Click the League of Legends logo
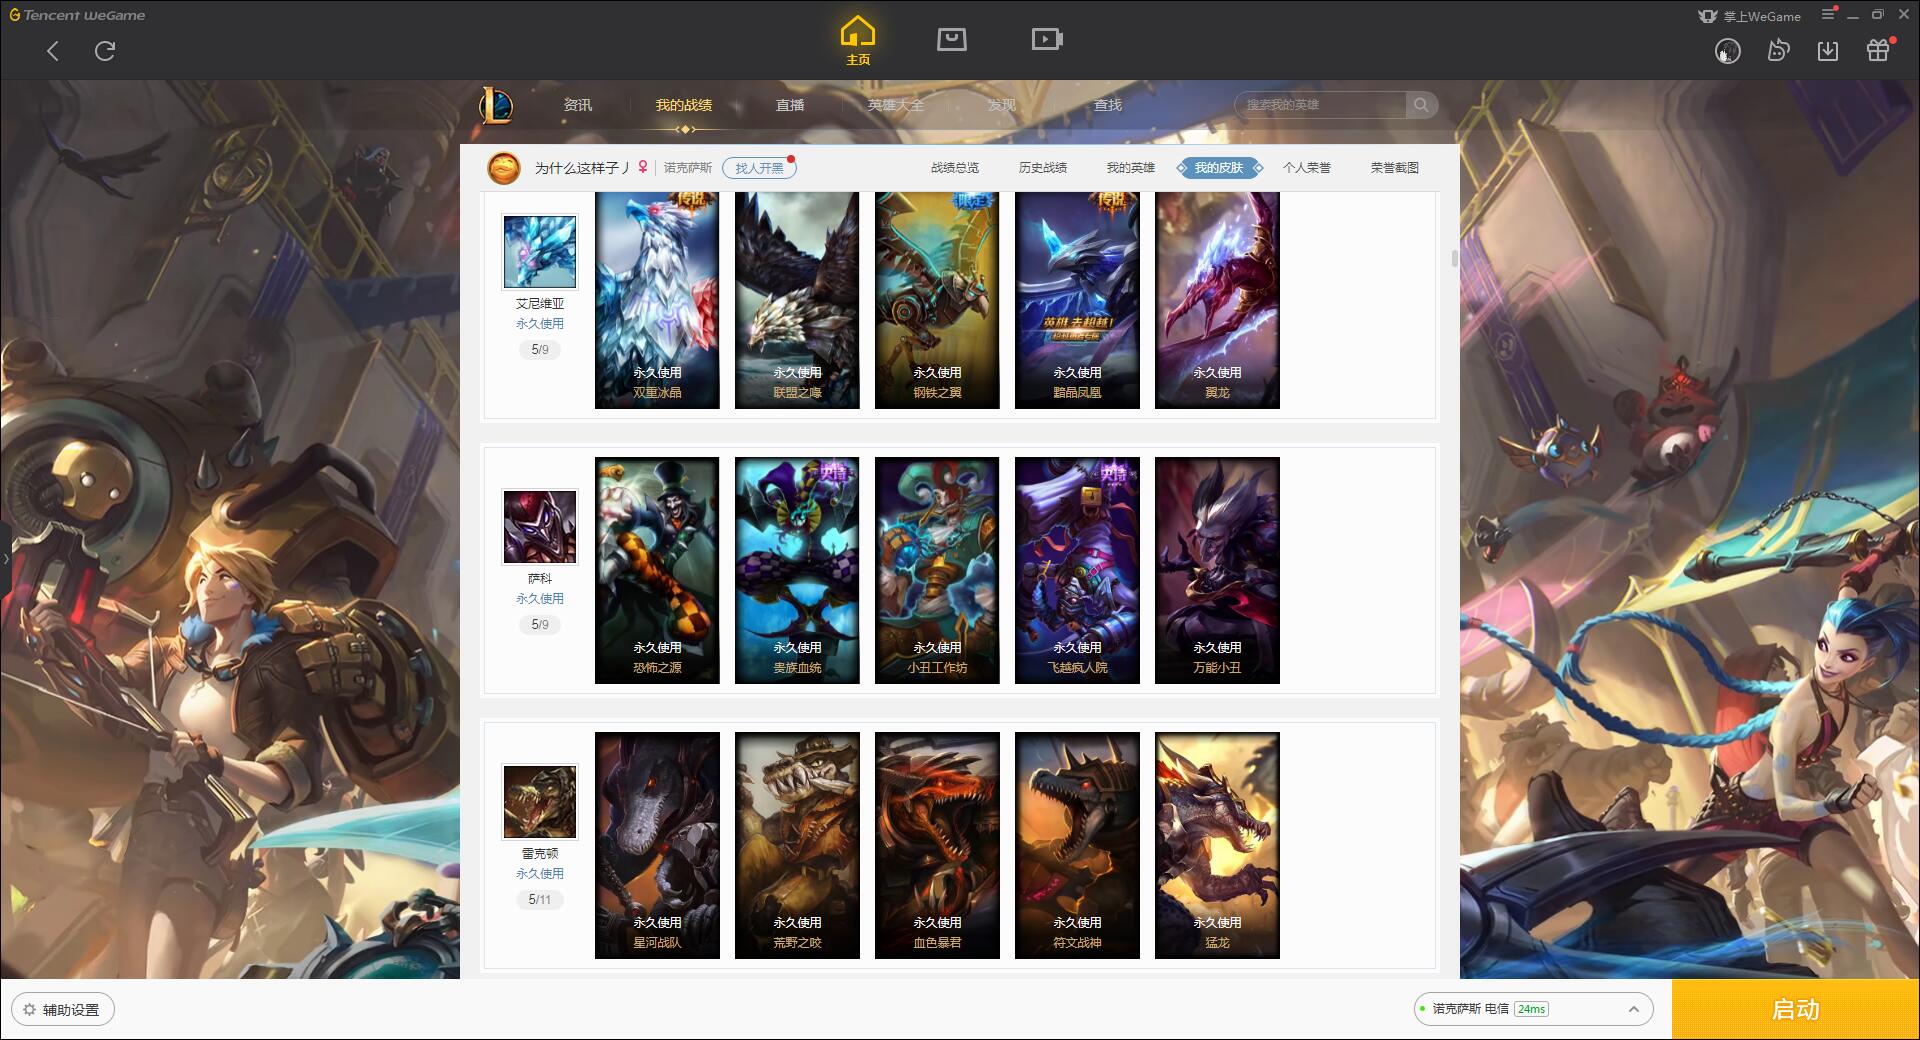The width and height of the screenshot is (1920, 1040). (x=497, y=105)
